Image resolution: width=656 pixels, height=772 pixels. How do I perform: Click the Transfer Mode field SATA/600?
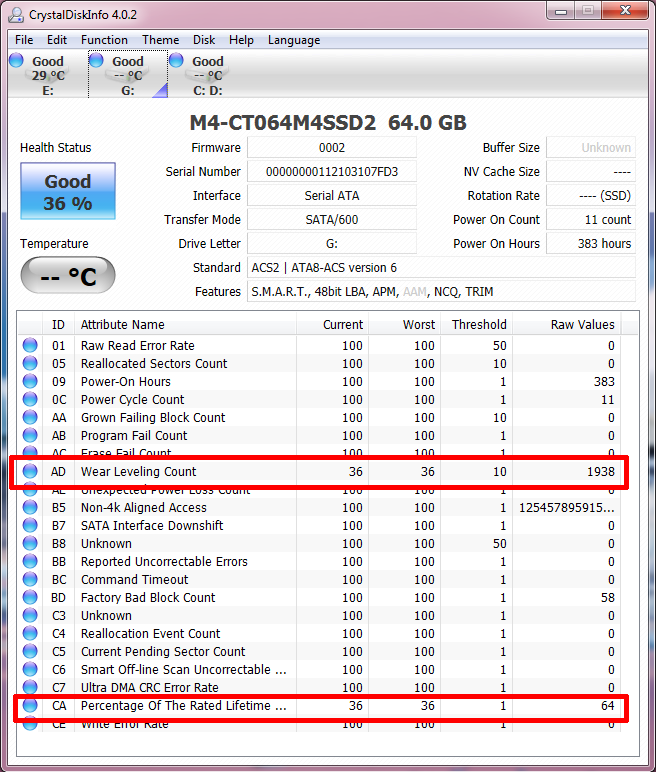click(x=332, y=220)
